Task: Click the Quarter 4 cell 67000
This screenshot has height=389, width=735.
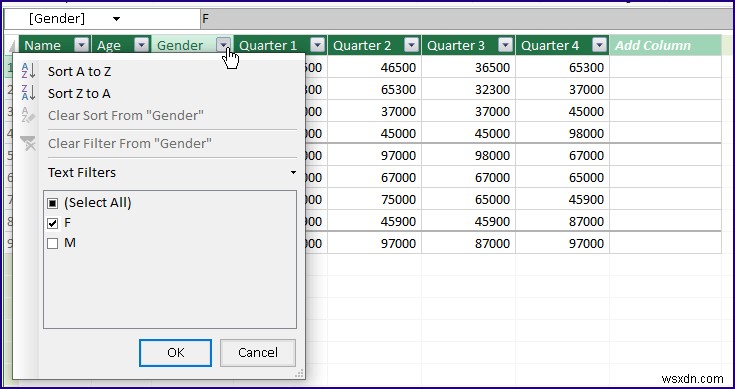Action: 562,155
